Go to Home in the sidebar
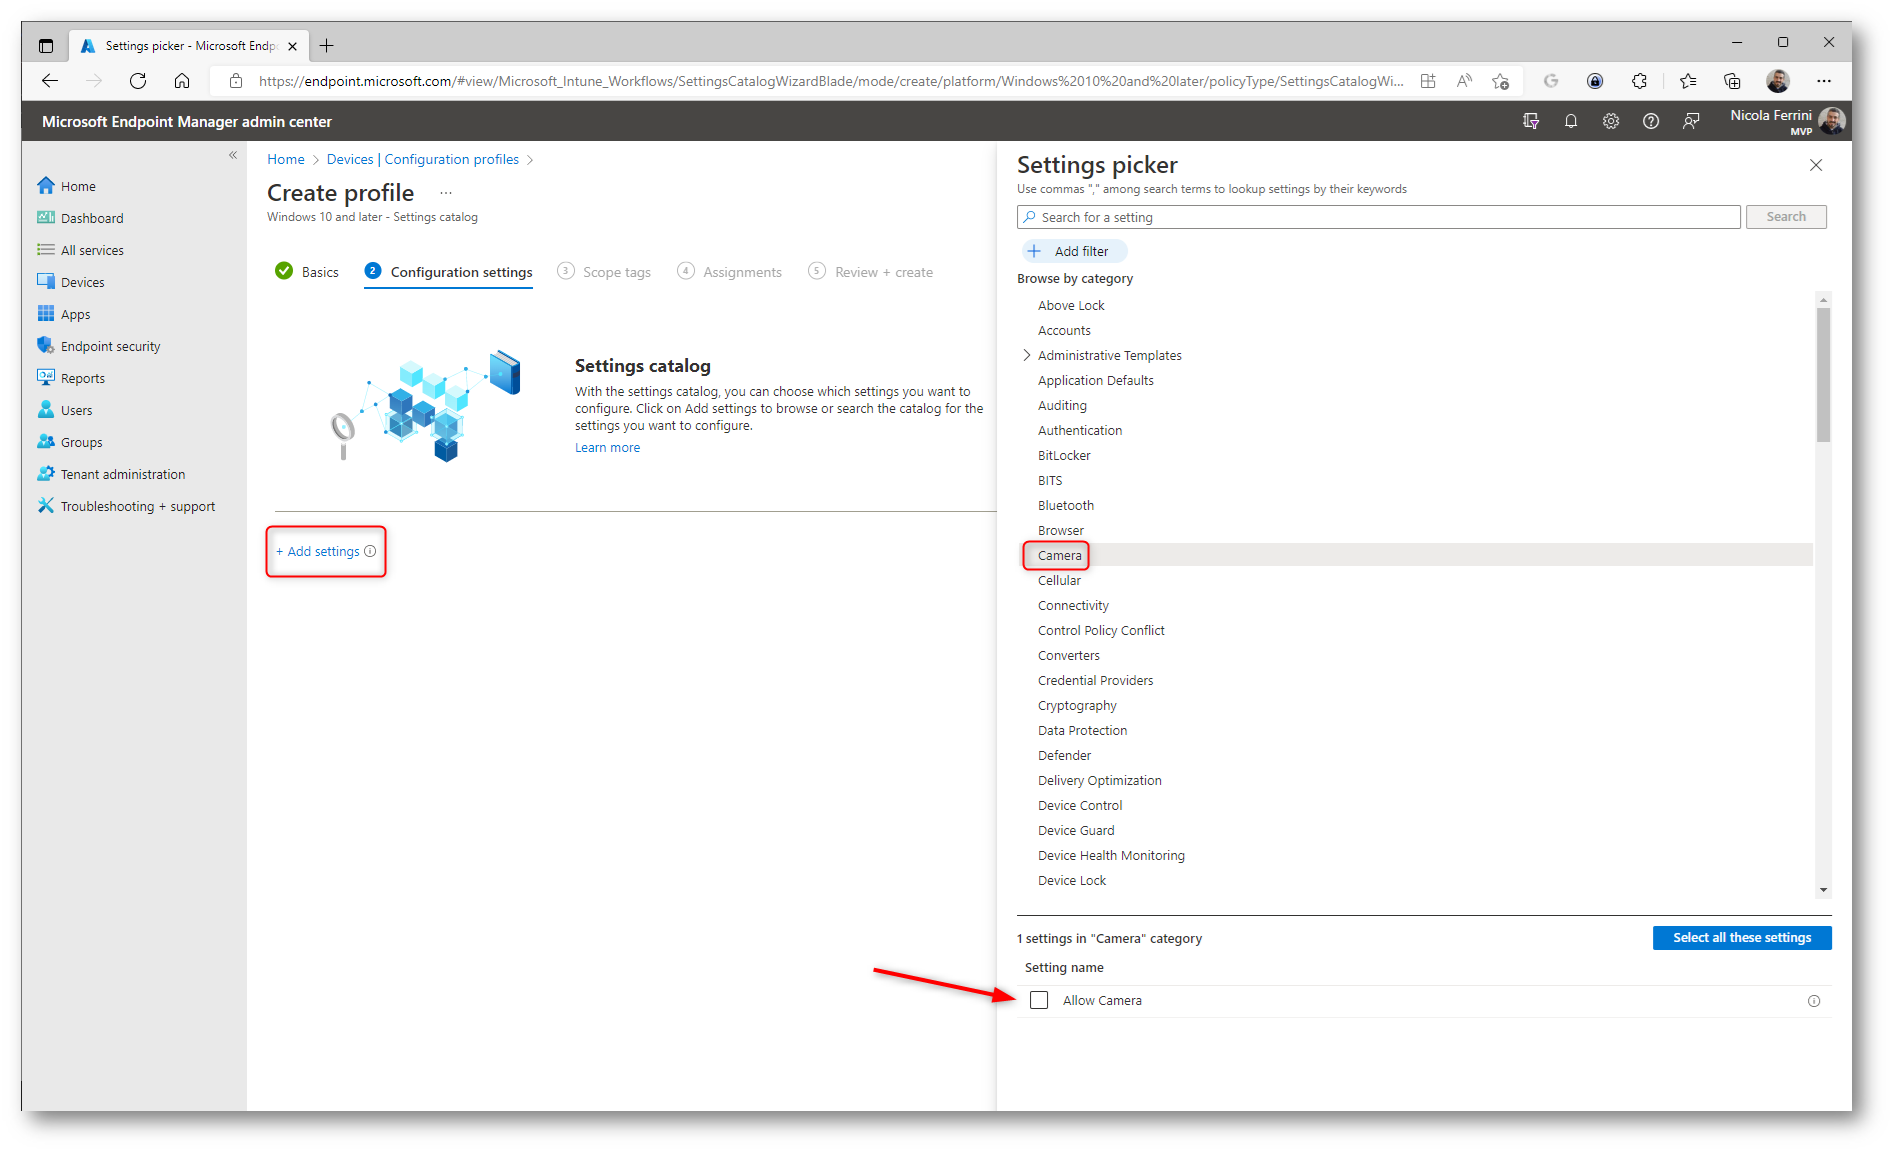 [x=78, y=186]
